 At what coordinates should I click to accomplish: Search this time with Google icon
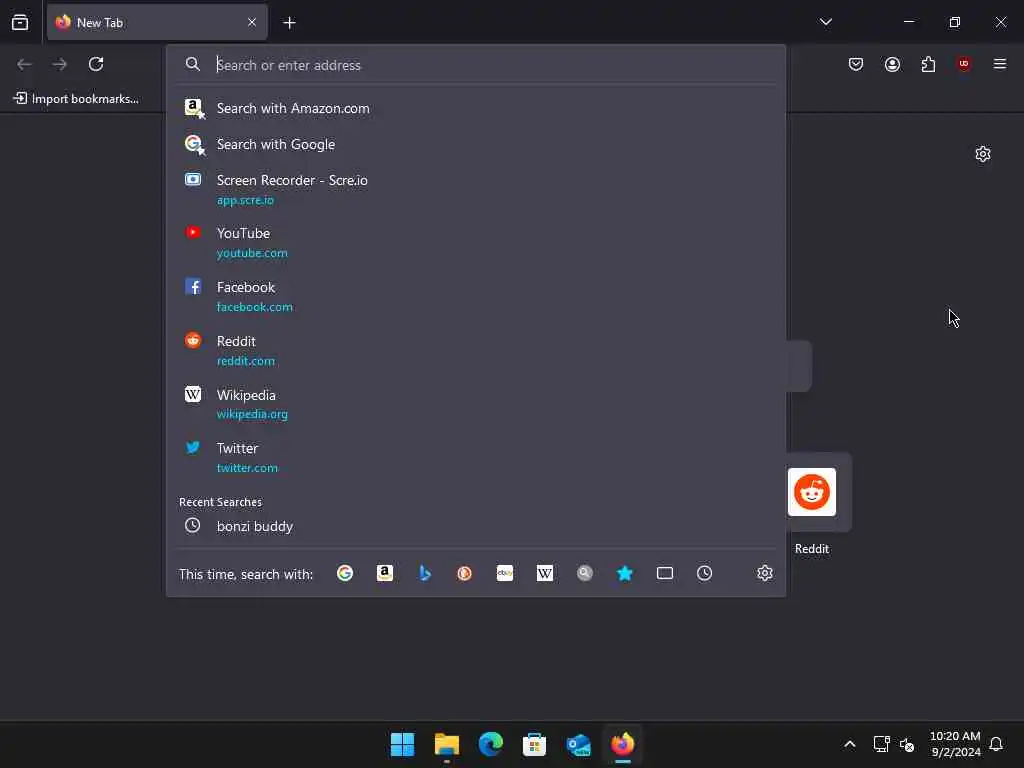click(x=345, y=573)
